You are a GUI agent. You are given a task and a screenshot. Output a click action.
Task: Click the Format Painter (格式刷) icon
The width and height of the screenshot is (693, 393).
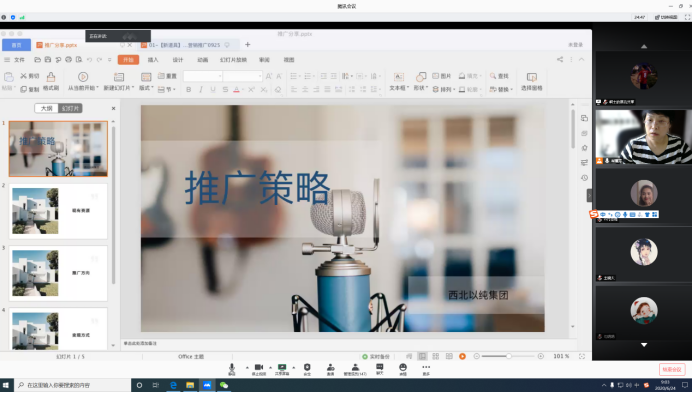(x=51, y=81)
